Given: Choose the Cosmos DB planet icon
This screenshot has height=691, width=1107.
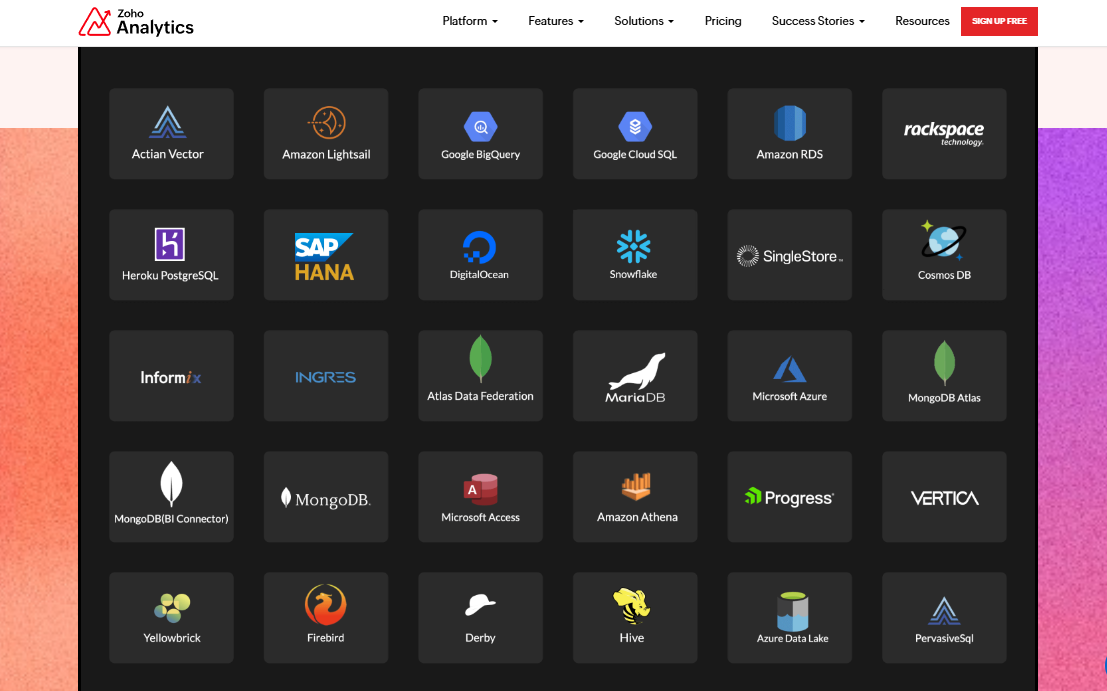Looking at the screenshot, I should coord(943,241).
